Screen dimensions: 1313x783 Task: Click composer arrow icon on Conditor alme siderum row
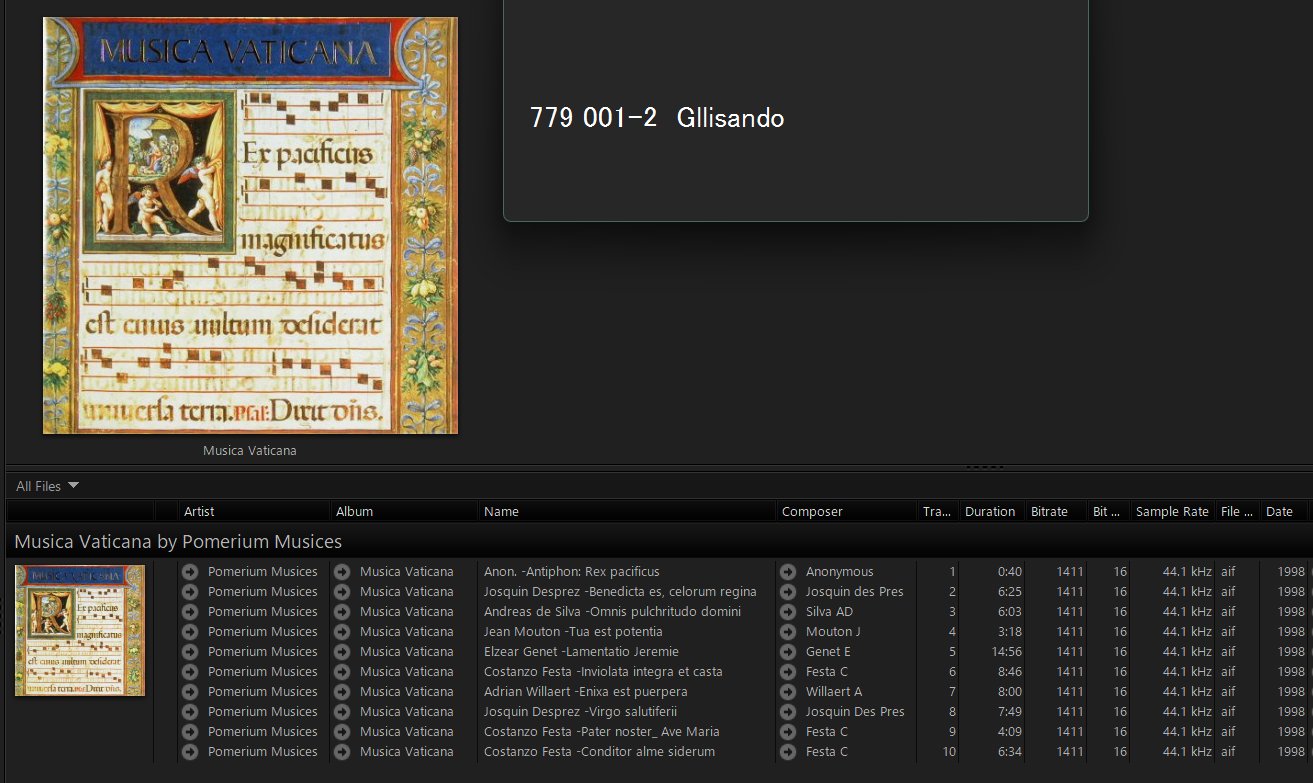788,752
